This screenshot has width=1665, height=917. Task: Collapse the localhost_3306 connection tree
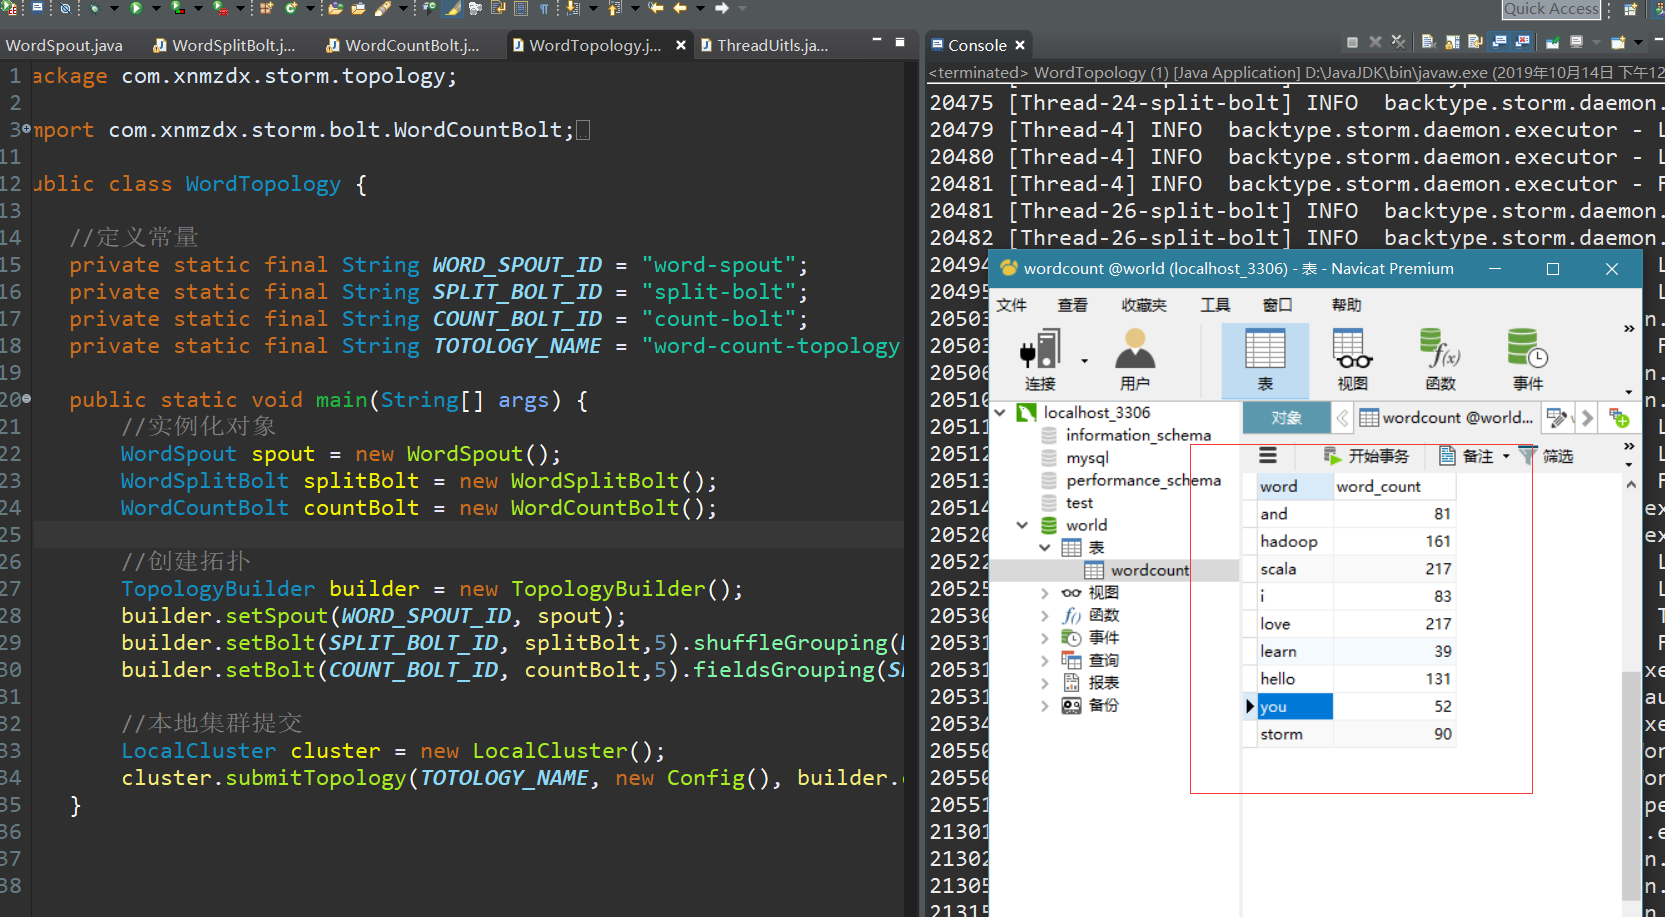click(1000, 412)
